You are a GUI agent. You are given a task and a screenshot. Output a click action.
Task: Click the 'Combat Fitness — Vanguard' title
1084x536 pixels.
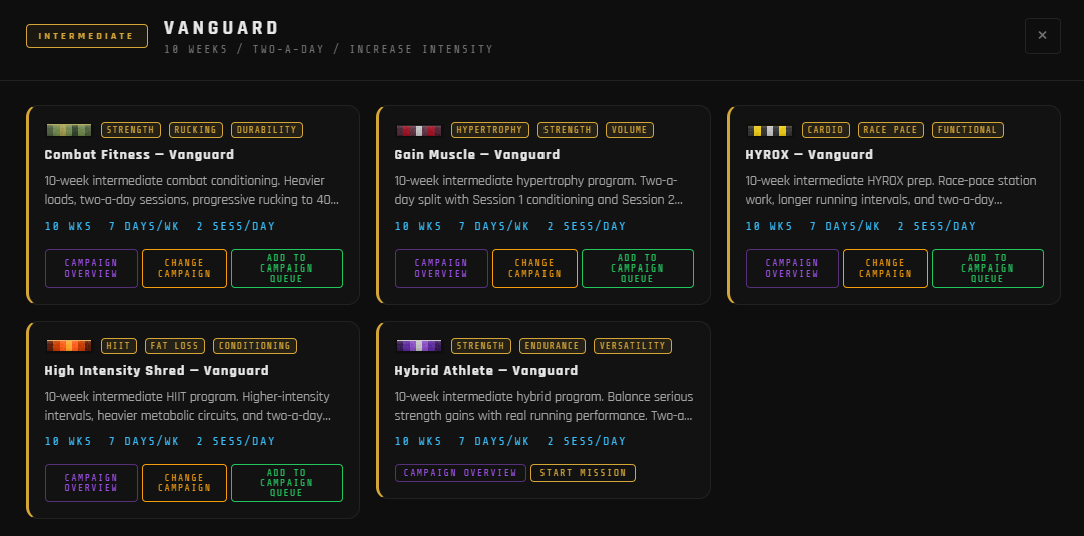(140, 155)
